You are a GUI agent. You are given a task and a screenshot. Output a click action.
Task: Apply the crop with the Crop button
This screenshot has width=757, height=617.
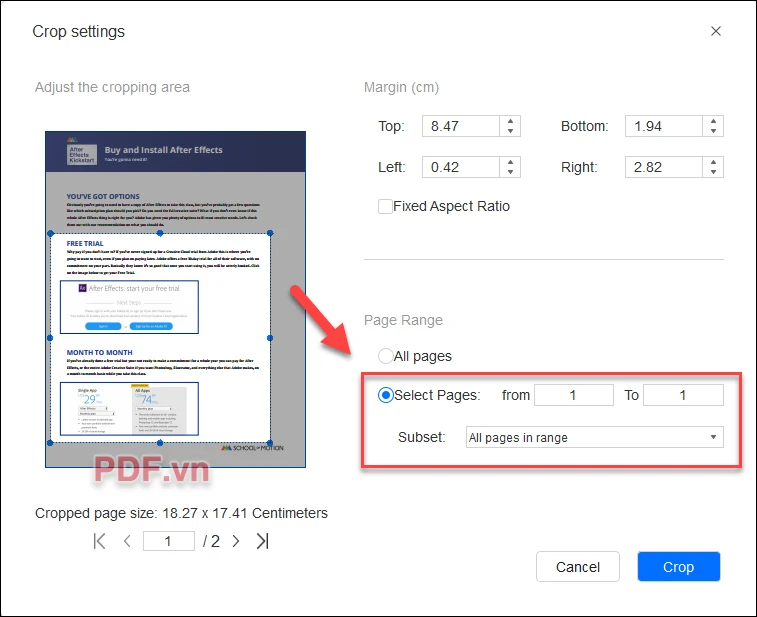678,567
